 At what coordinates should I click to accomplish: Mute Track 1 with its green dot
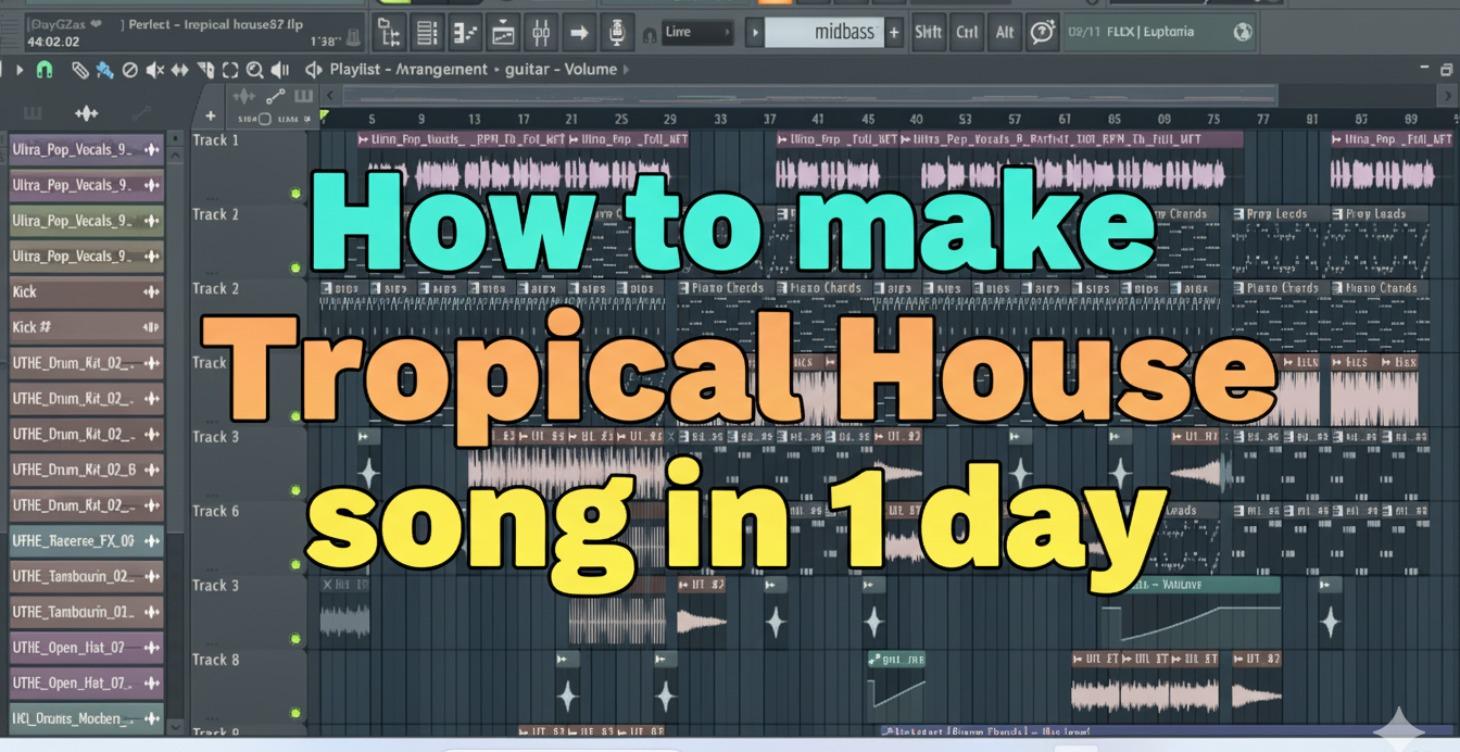click(295, 192)
